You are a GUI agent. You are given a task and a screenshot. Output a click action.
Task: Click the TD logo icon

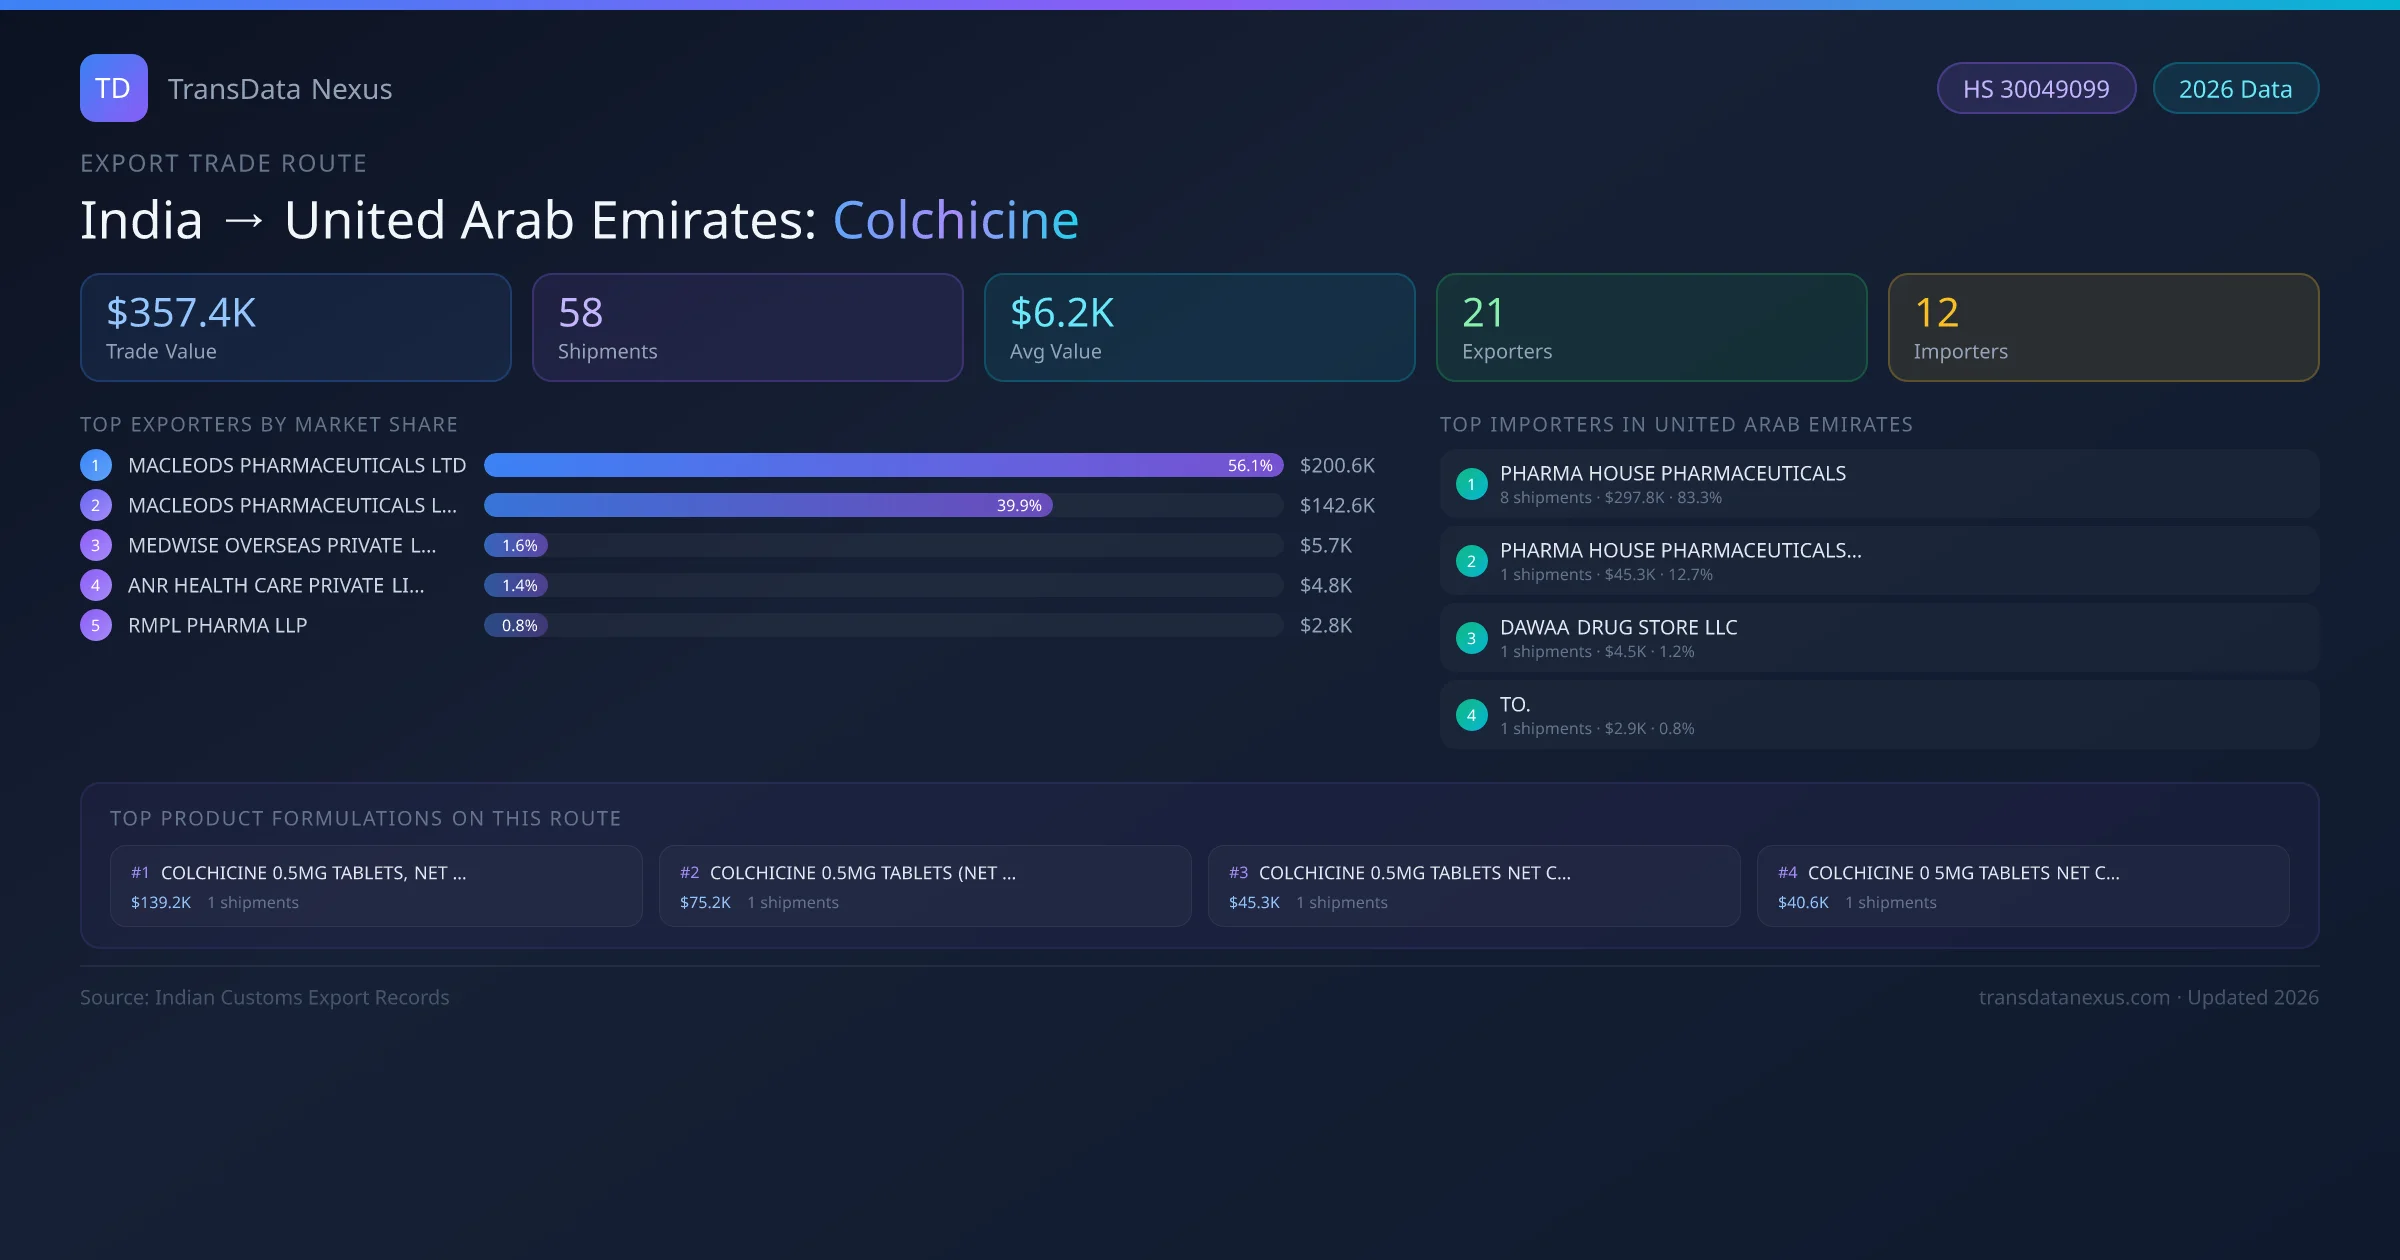(x=113, y=88)
